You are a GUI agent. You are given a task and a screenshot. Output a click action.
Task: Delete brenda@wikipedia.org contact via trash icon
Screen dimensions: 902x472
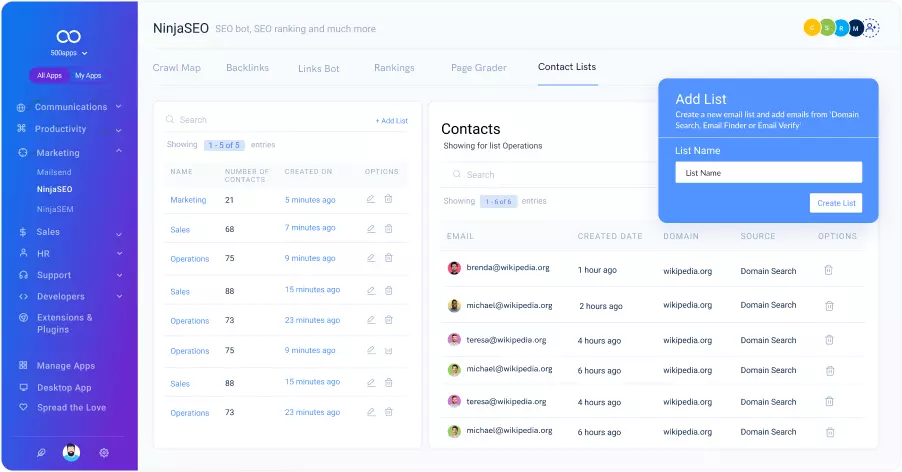point(828,270)
